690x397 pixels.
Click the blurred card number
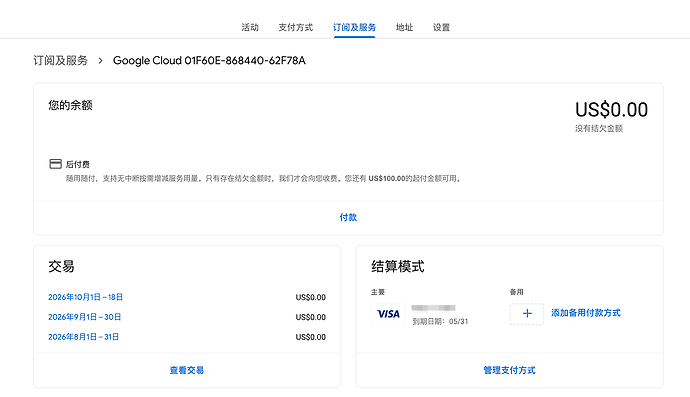point(433,308)
